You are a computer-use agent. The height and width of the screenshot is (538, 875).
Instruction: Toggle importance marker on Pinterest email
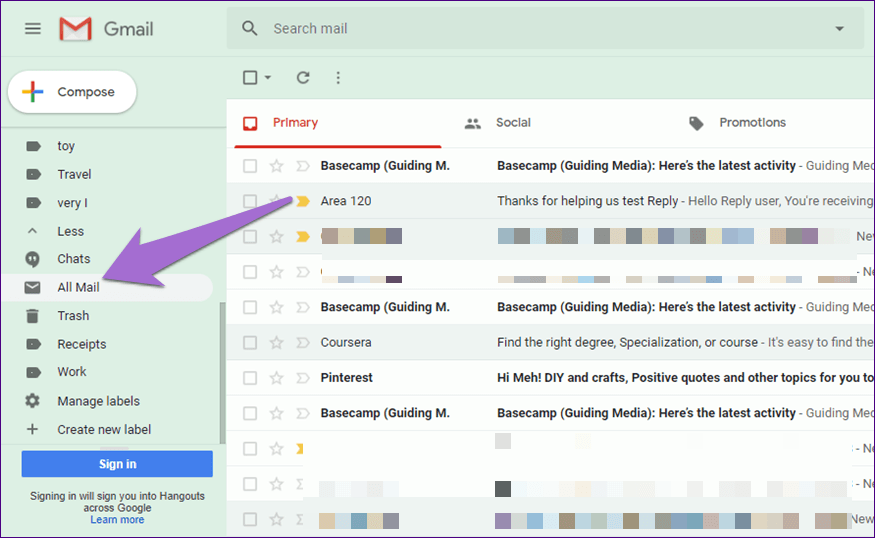pos(302,378)
